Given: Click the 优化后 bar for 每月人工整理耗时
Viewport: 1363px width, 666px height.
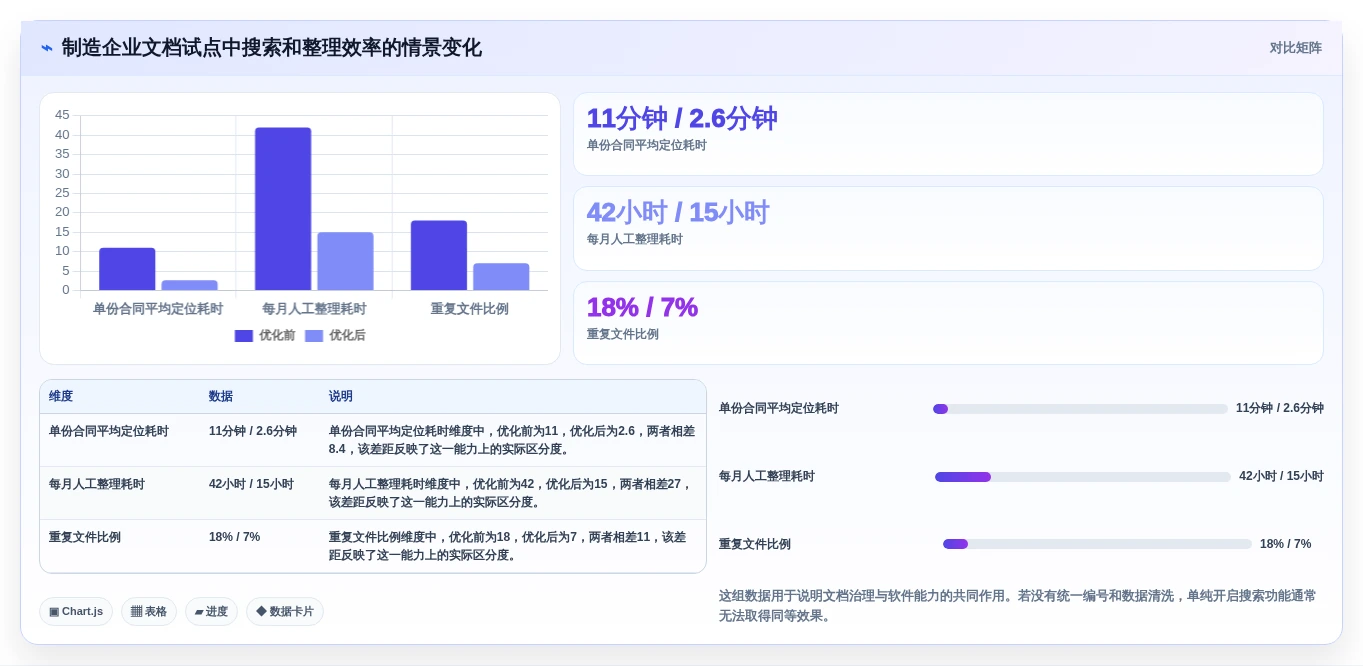Looking at the screenshot, I should point(345,261).
